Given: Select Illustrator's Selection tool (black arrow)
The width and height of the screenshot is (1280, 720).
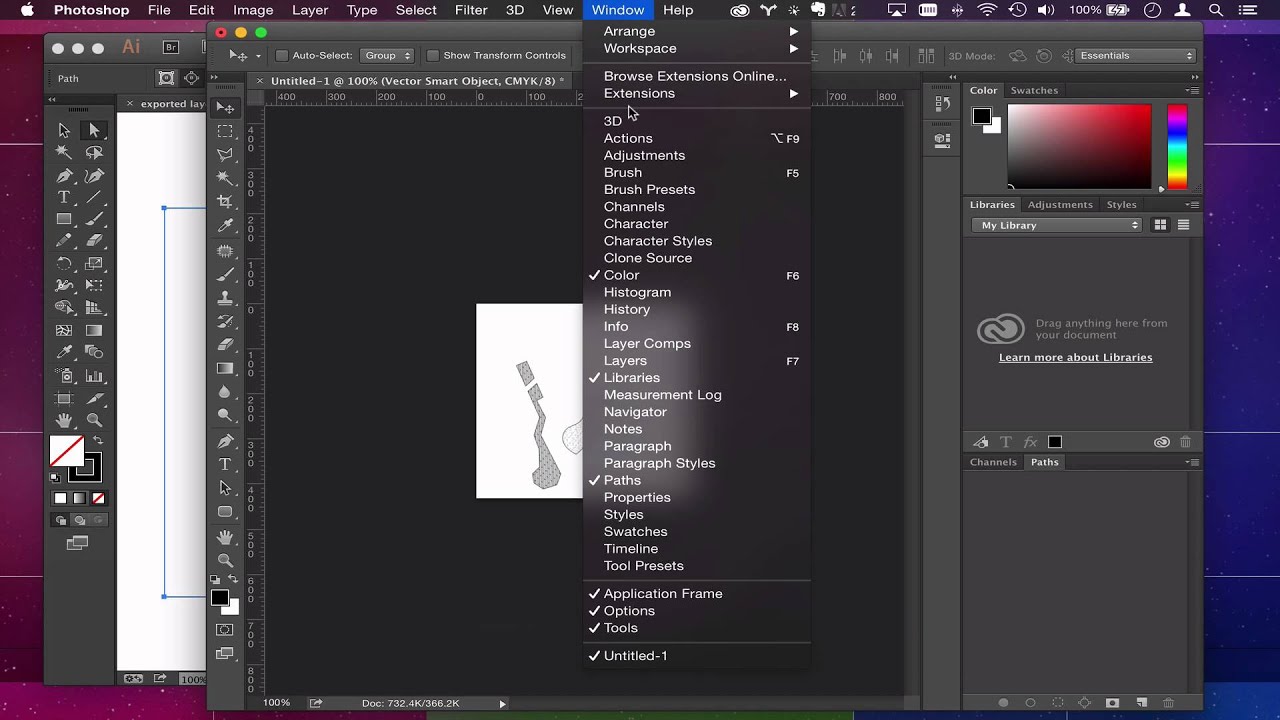Looking at the screenshot, I should [65, 130].
